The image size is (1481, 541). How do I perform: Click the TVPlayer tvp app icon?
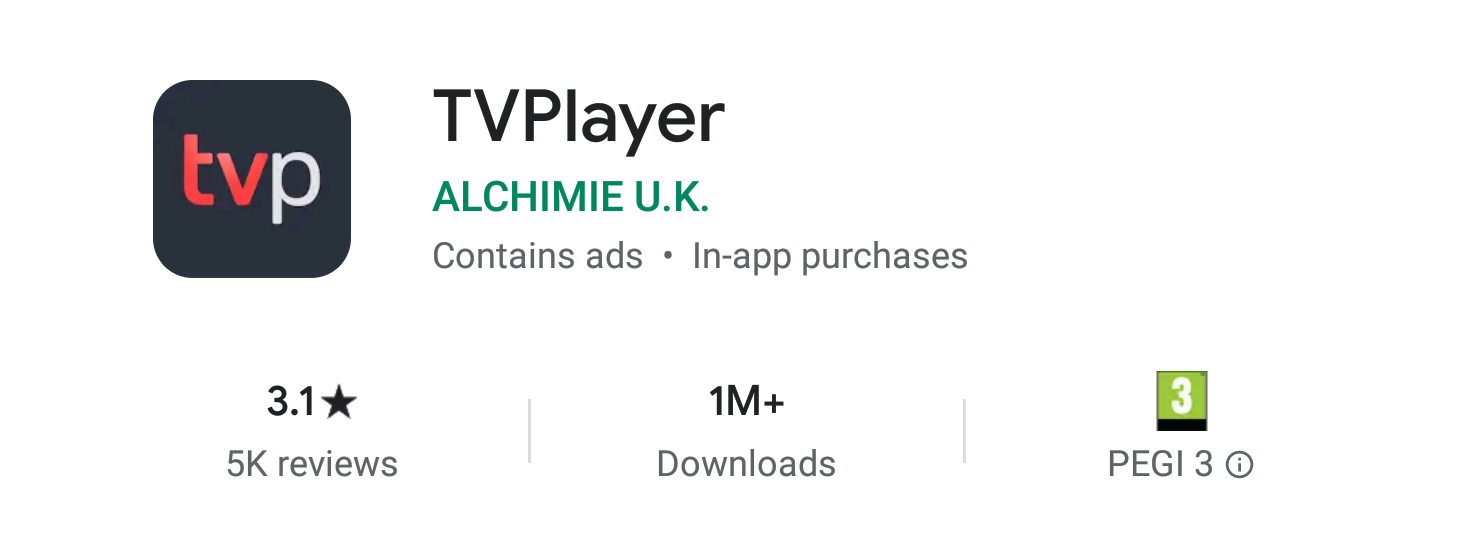(252, 179)
